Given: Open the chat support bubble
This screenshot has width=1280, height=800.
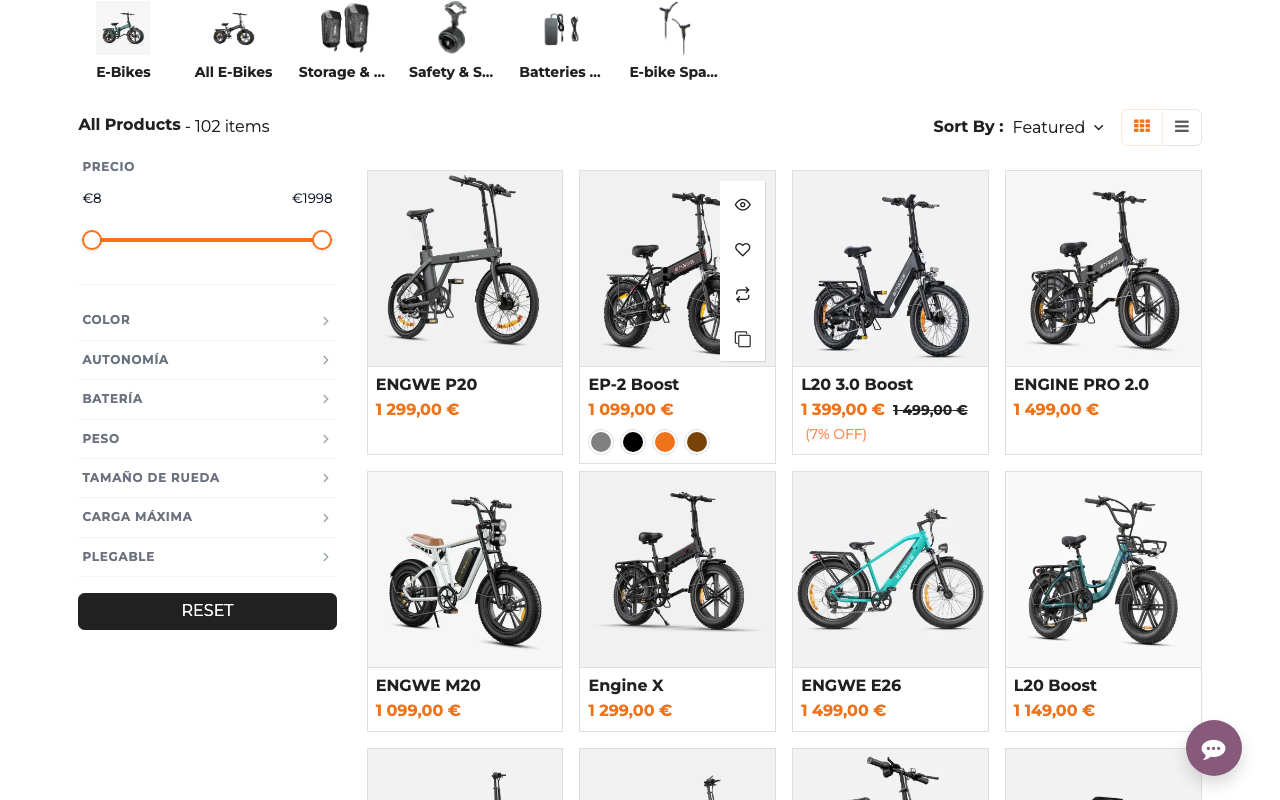Looking at the screenshot, I should pyautogui.click(x=1213, y=748).
